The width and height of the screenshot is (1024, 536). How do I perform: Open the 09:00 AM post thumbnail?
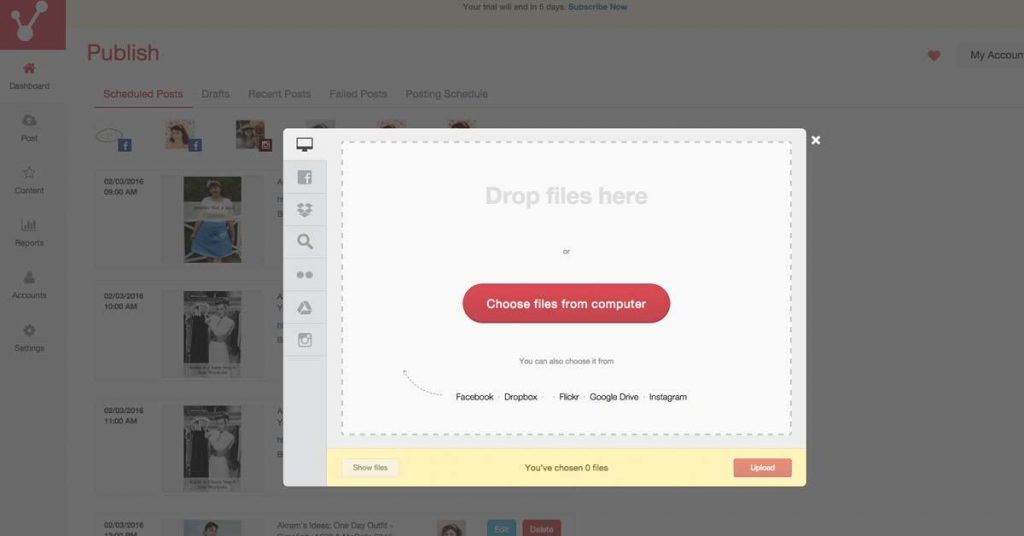212,219
